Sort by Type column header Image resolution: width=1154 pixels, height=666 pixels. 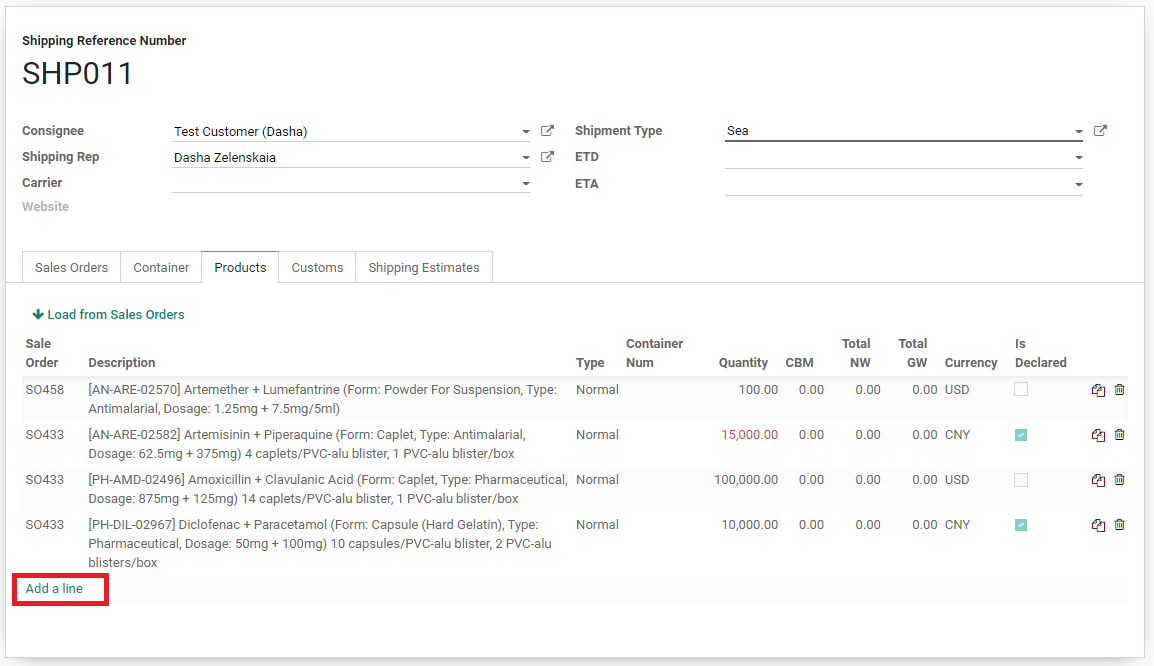(590, 363)
